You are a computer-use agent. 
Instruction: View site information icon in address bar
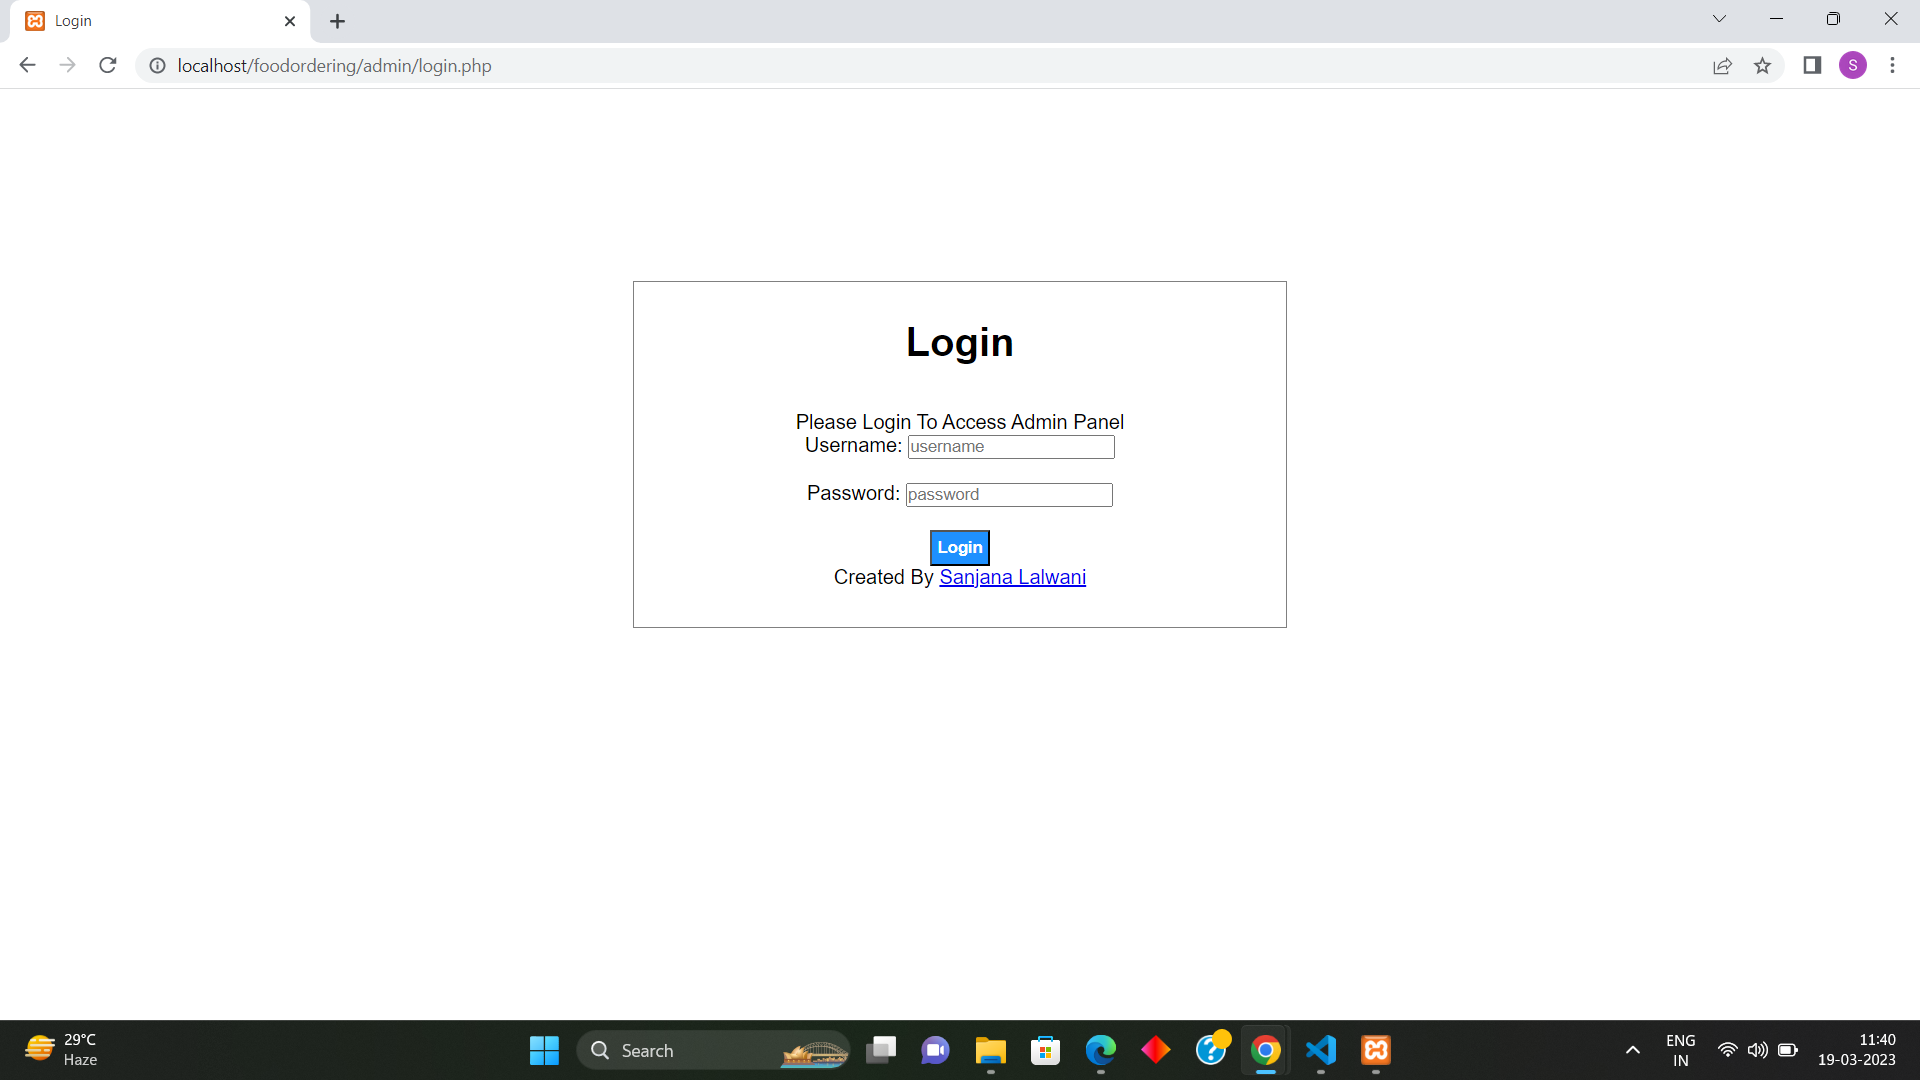157,66
